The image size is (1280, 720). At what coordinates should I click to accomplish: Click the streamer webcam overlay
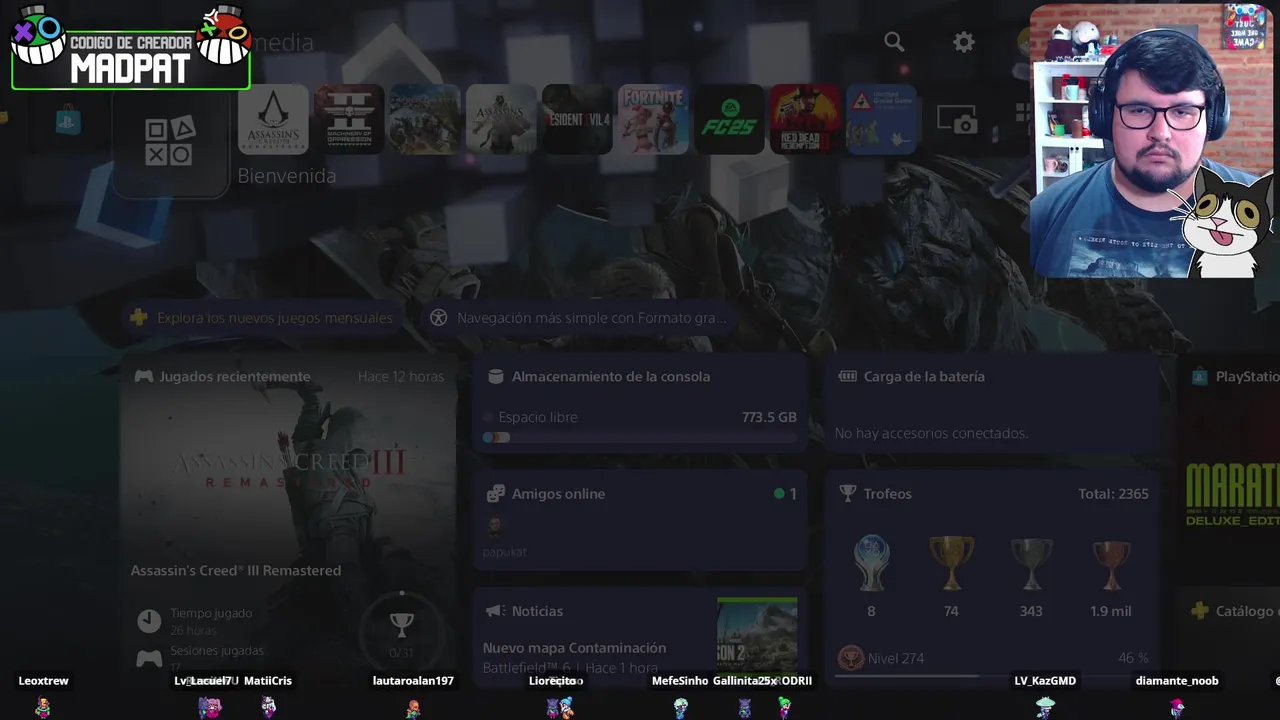pos(1152,140)
